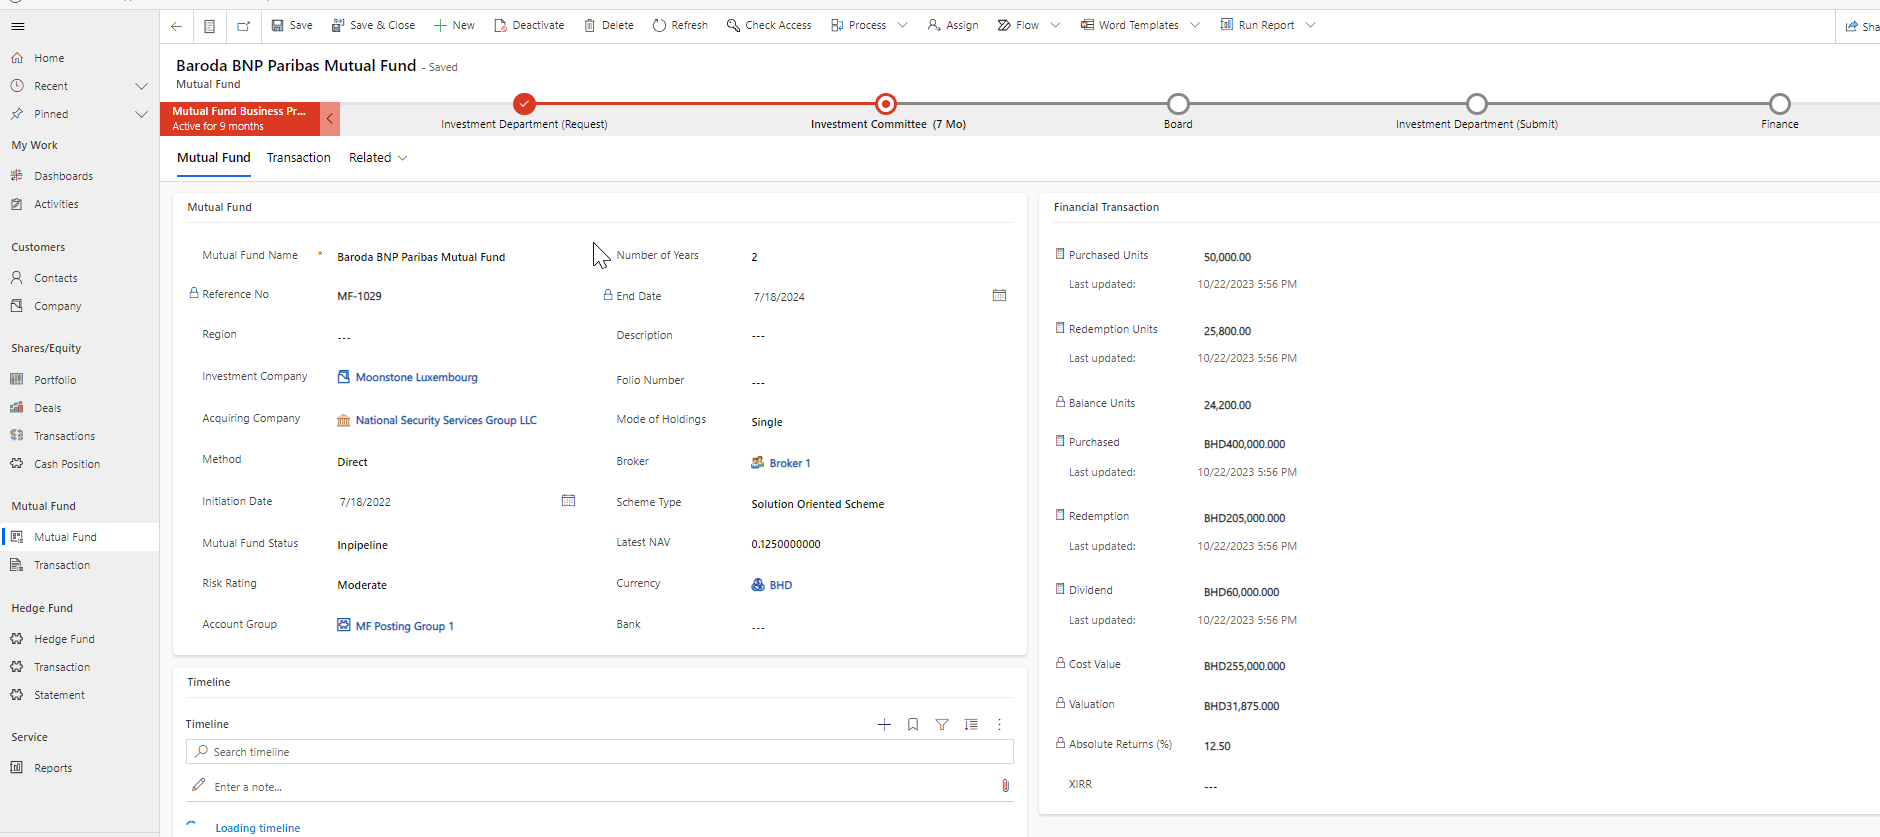The height and width of the screenshot is (837, 1880).
Task: Switch to the Transaction tab
Action: 298,158
